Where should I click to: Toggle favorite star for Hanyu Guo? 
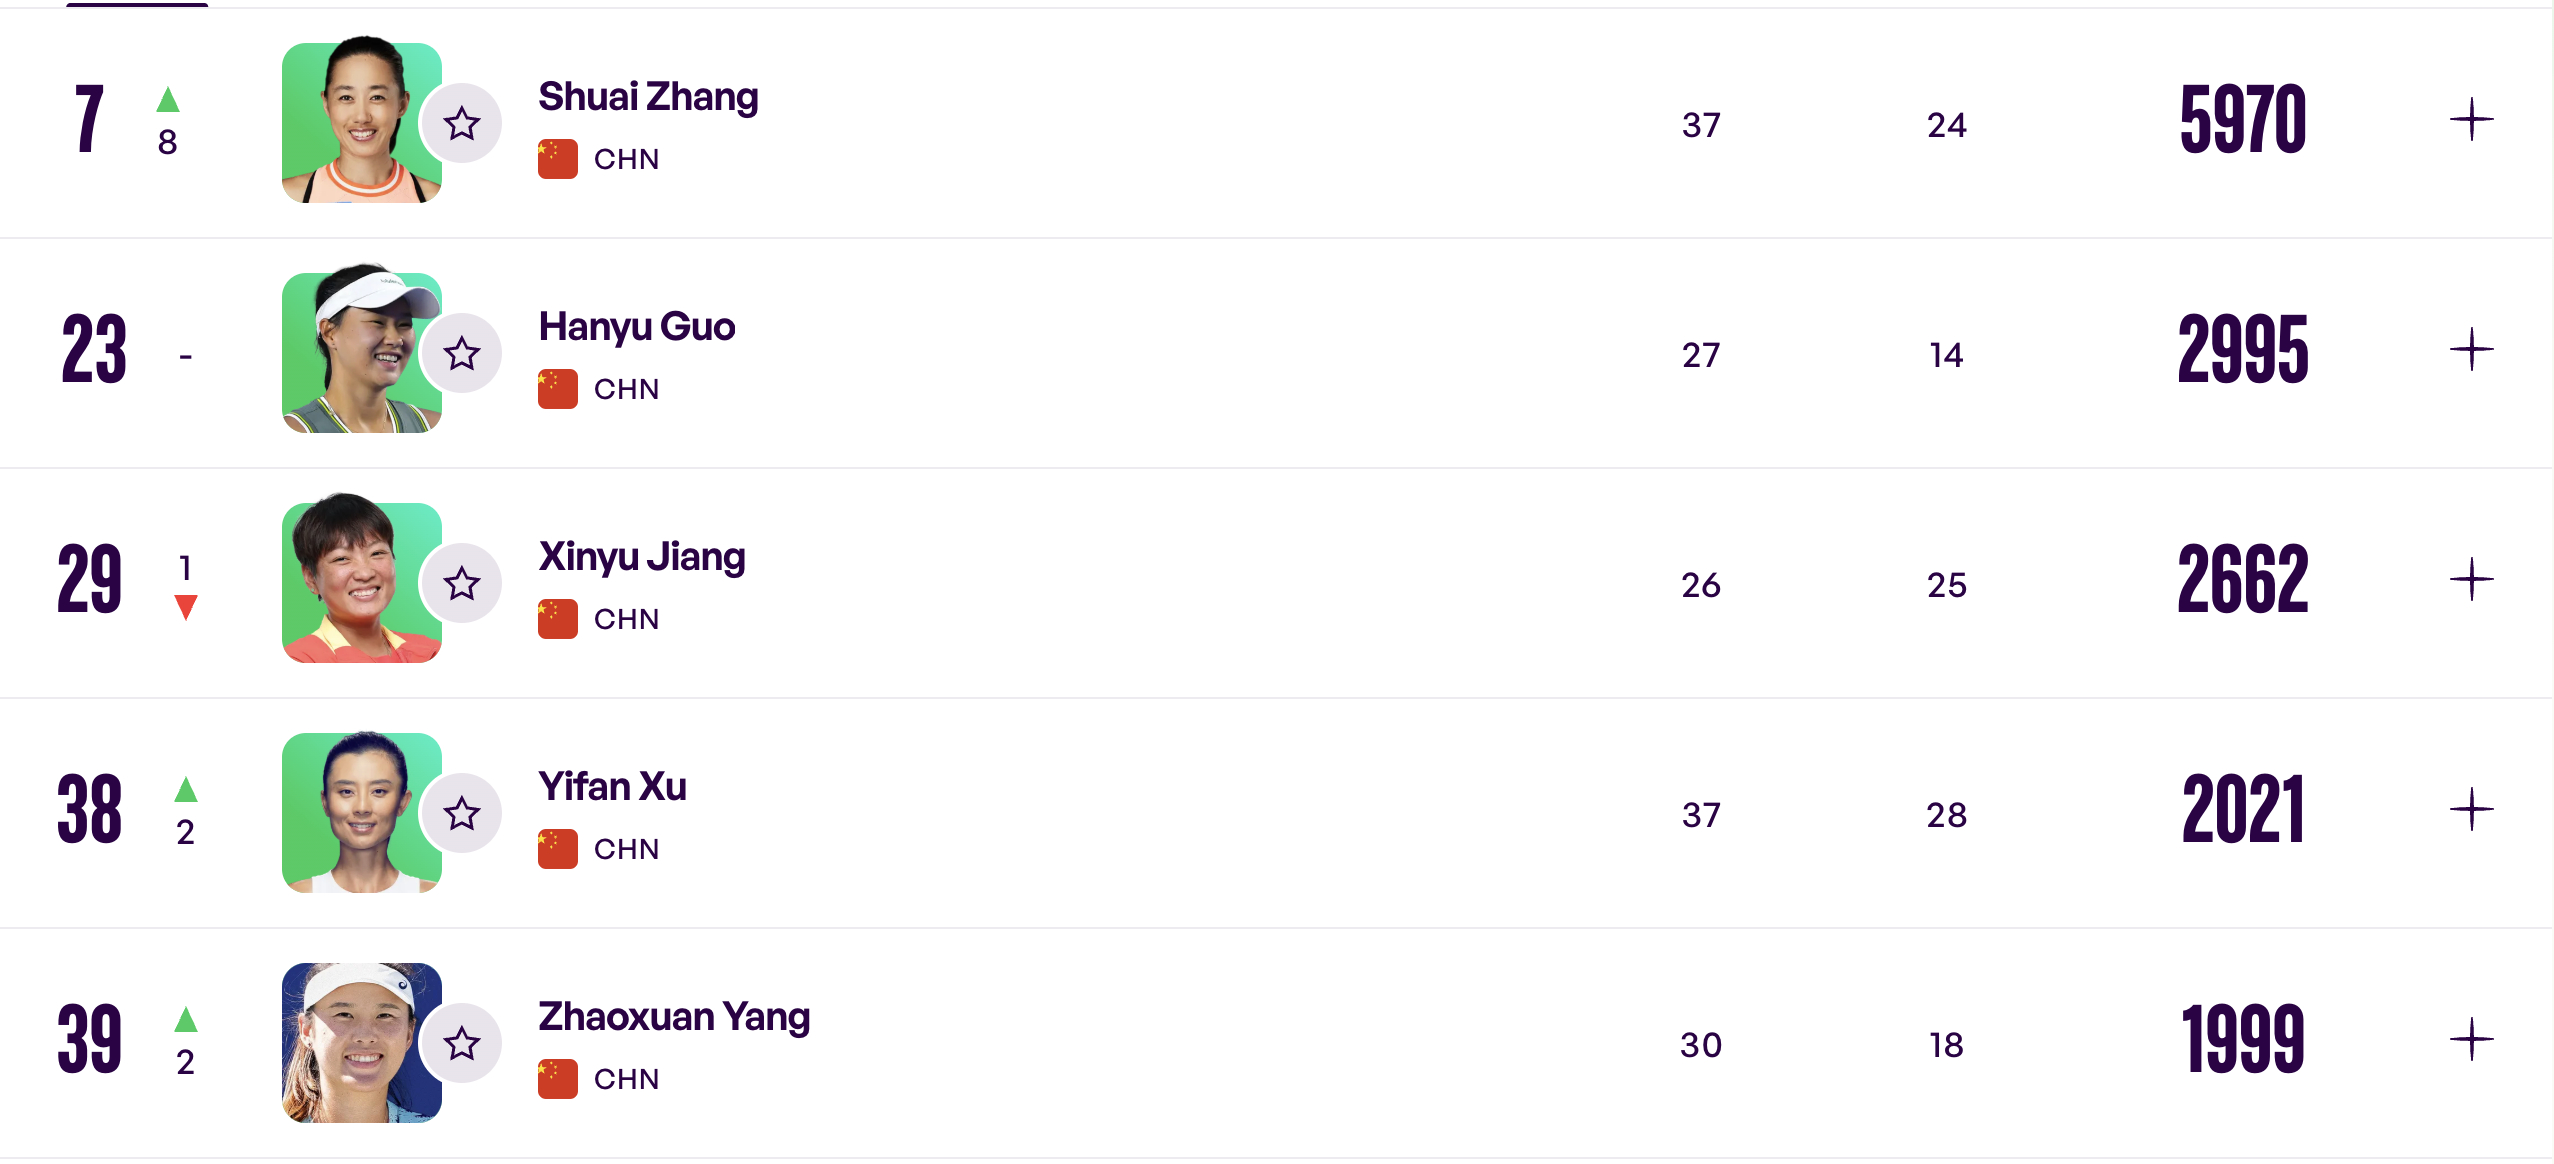pos(462,354)
